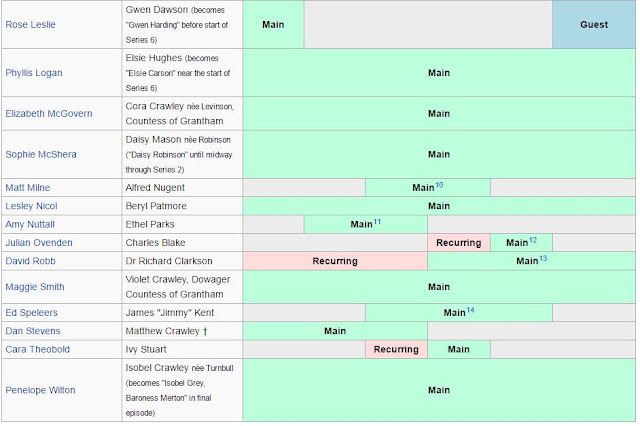Open the Phyllis Logan link
The image size is (640, 426).
(x=34, y=73)
